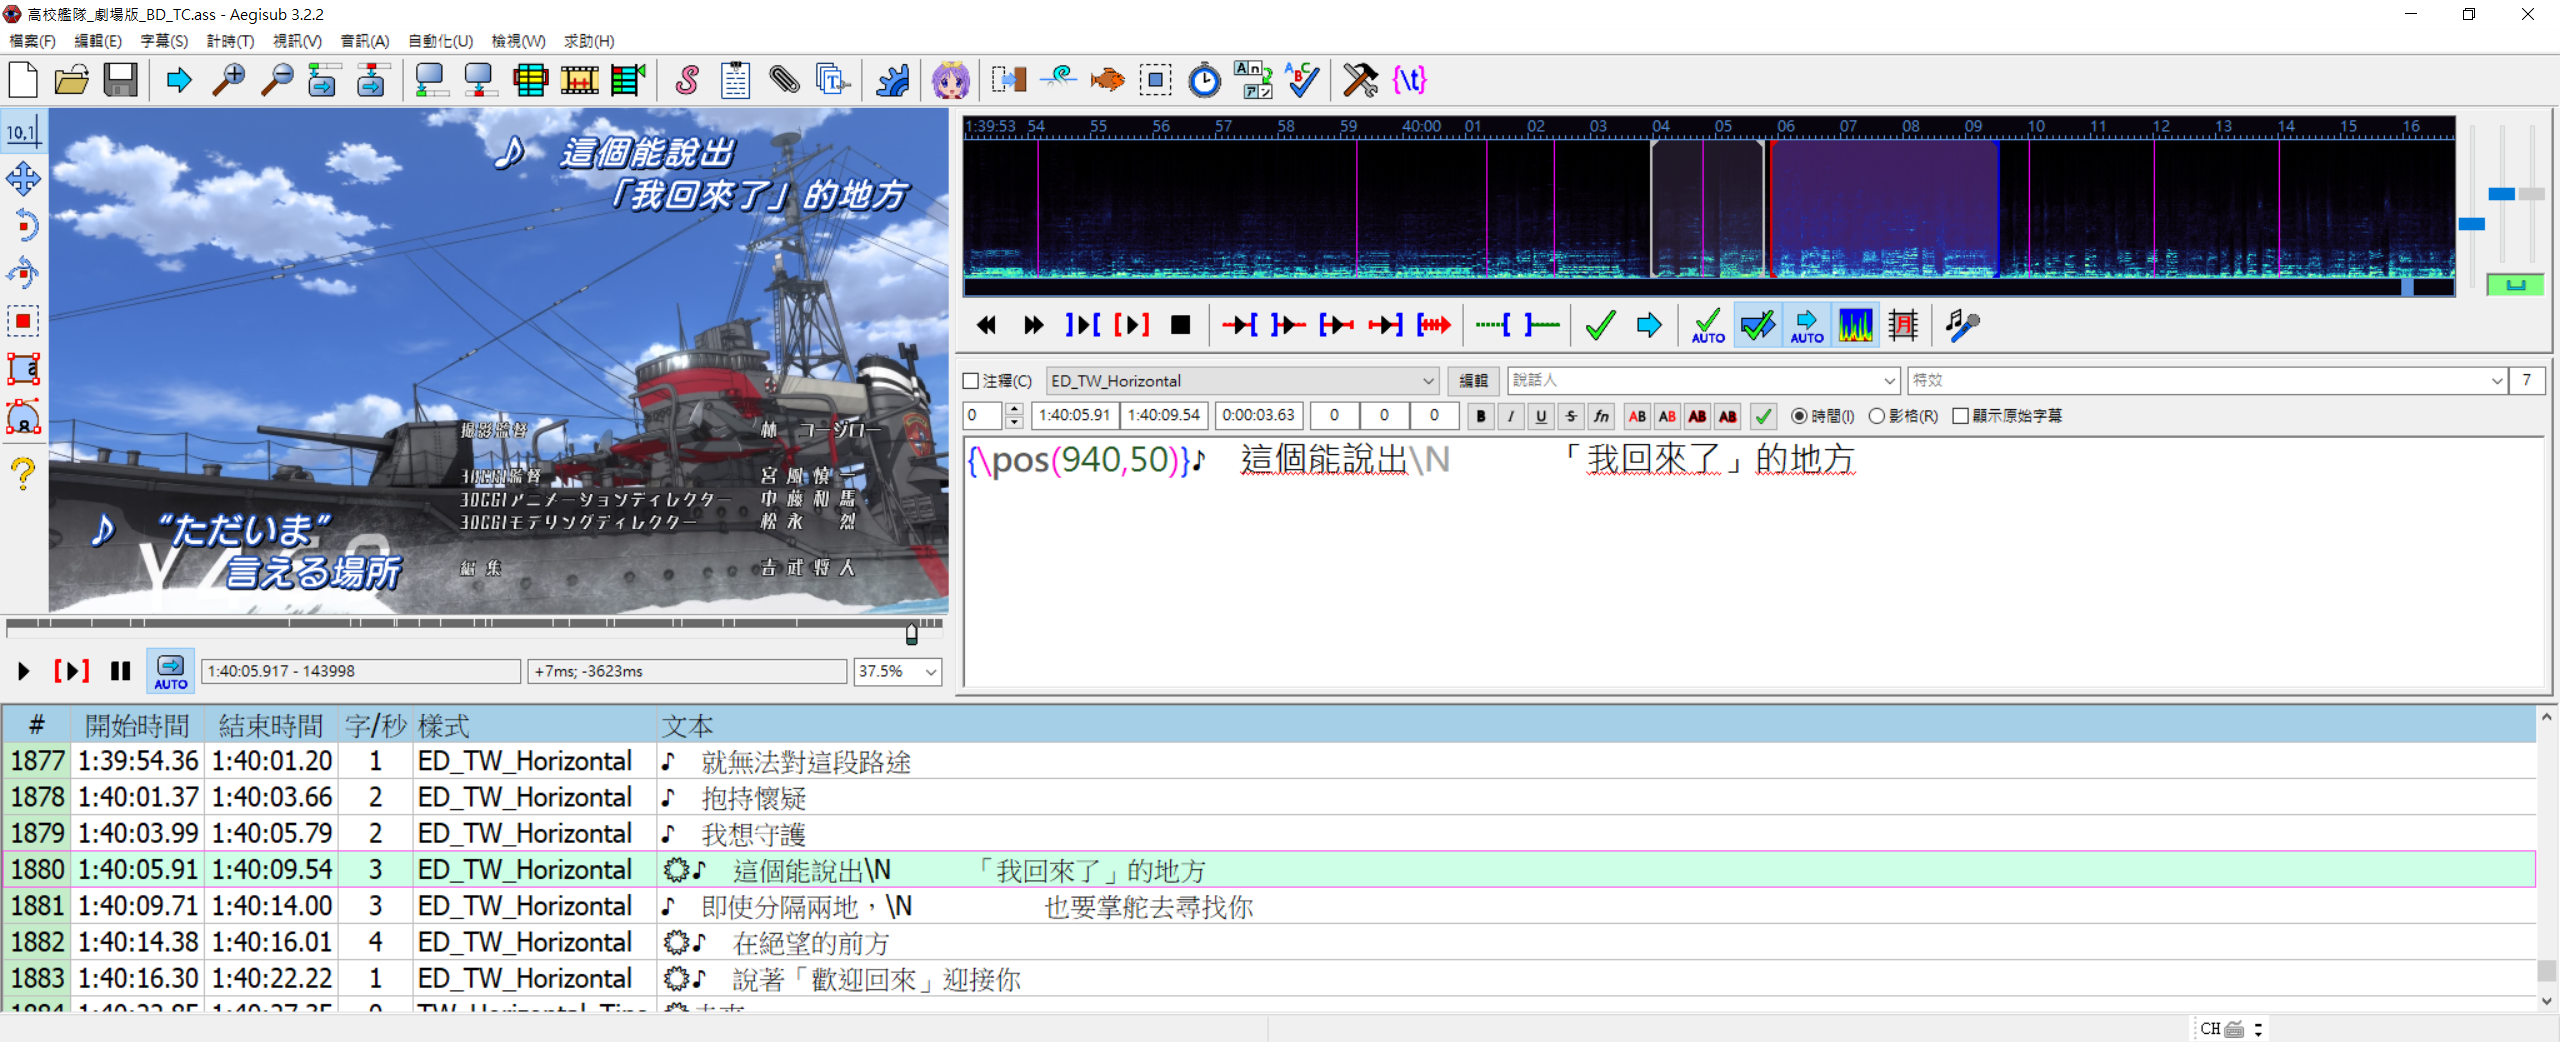Screen dimensions: 2560x1042
Task: Toggle tag hiding with the {\t} icon
Action: tap(1409, 80)
